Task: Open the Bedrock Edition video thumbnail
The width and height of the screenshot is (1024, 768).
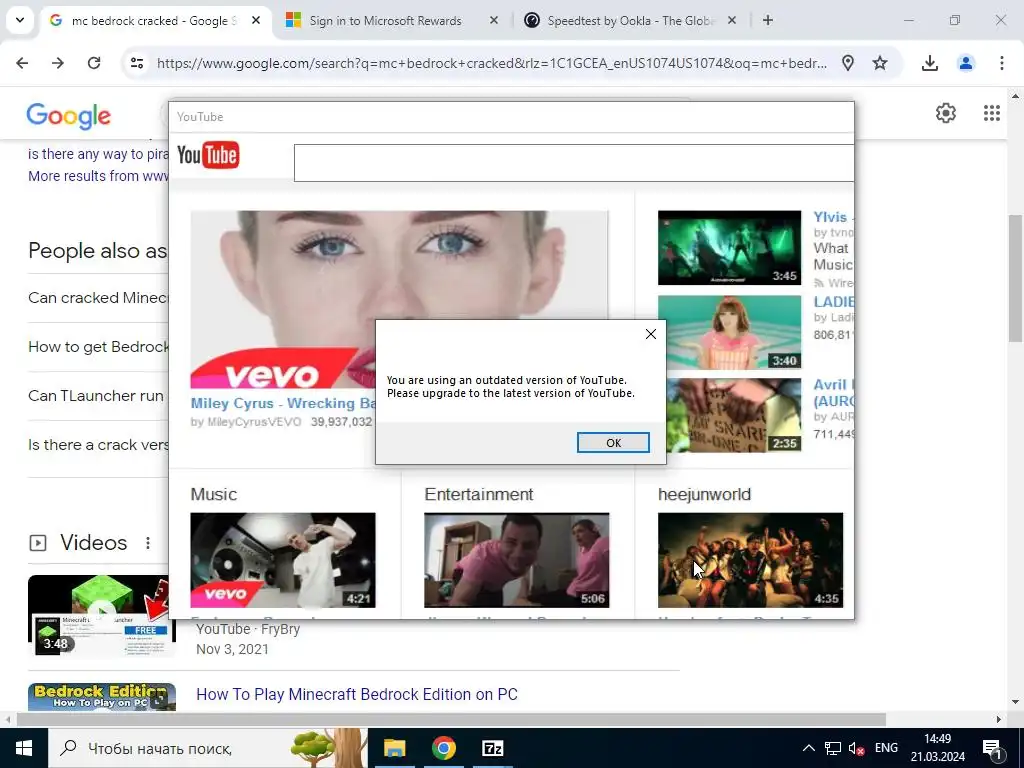Action: [x=102, y=697]
